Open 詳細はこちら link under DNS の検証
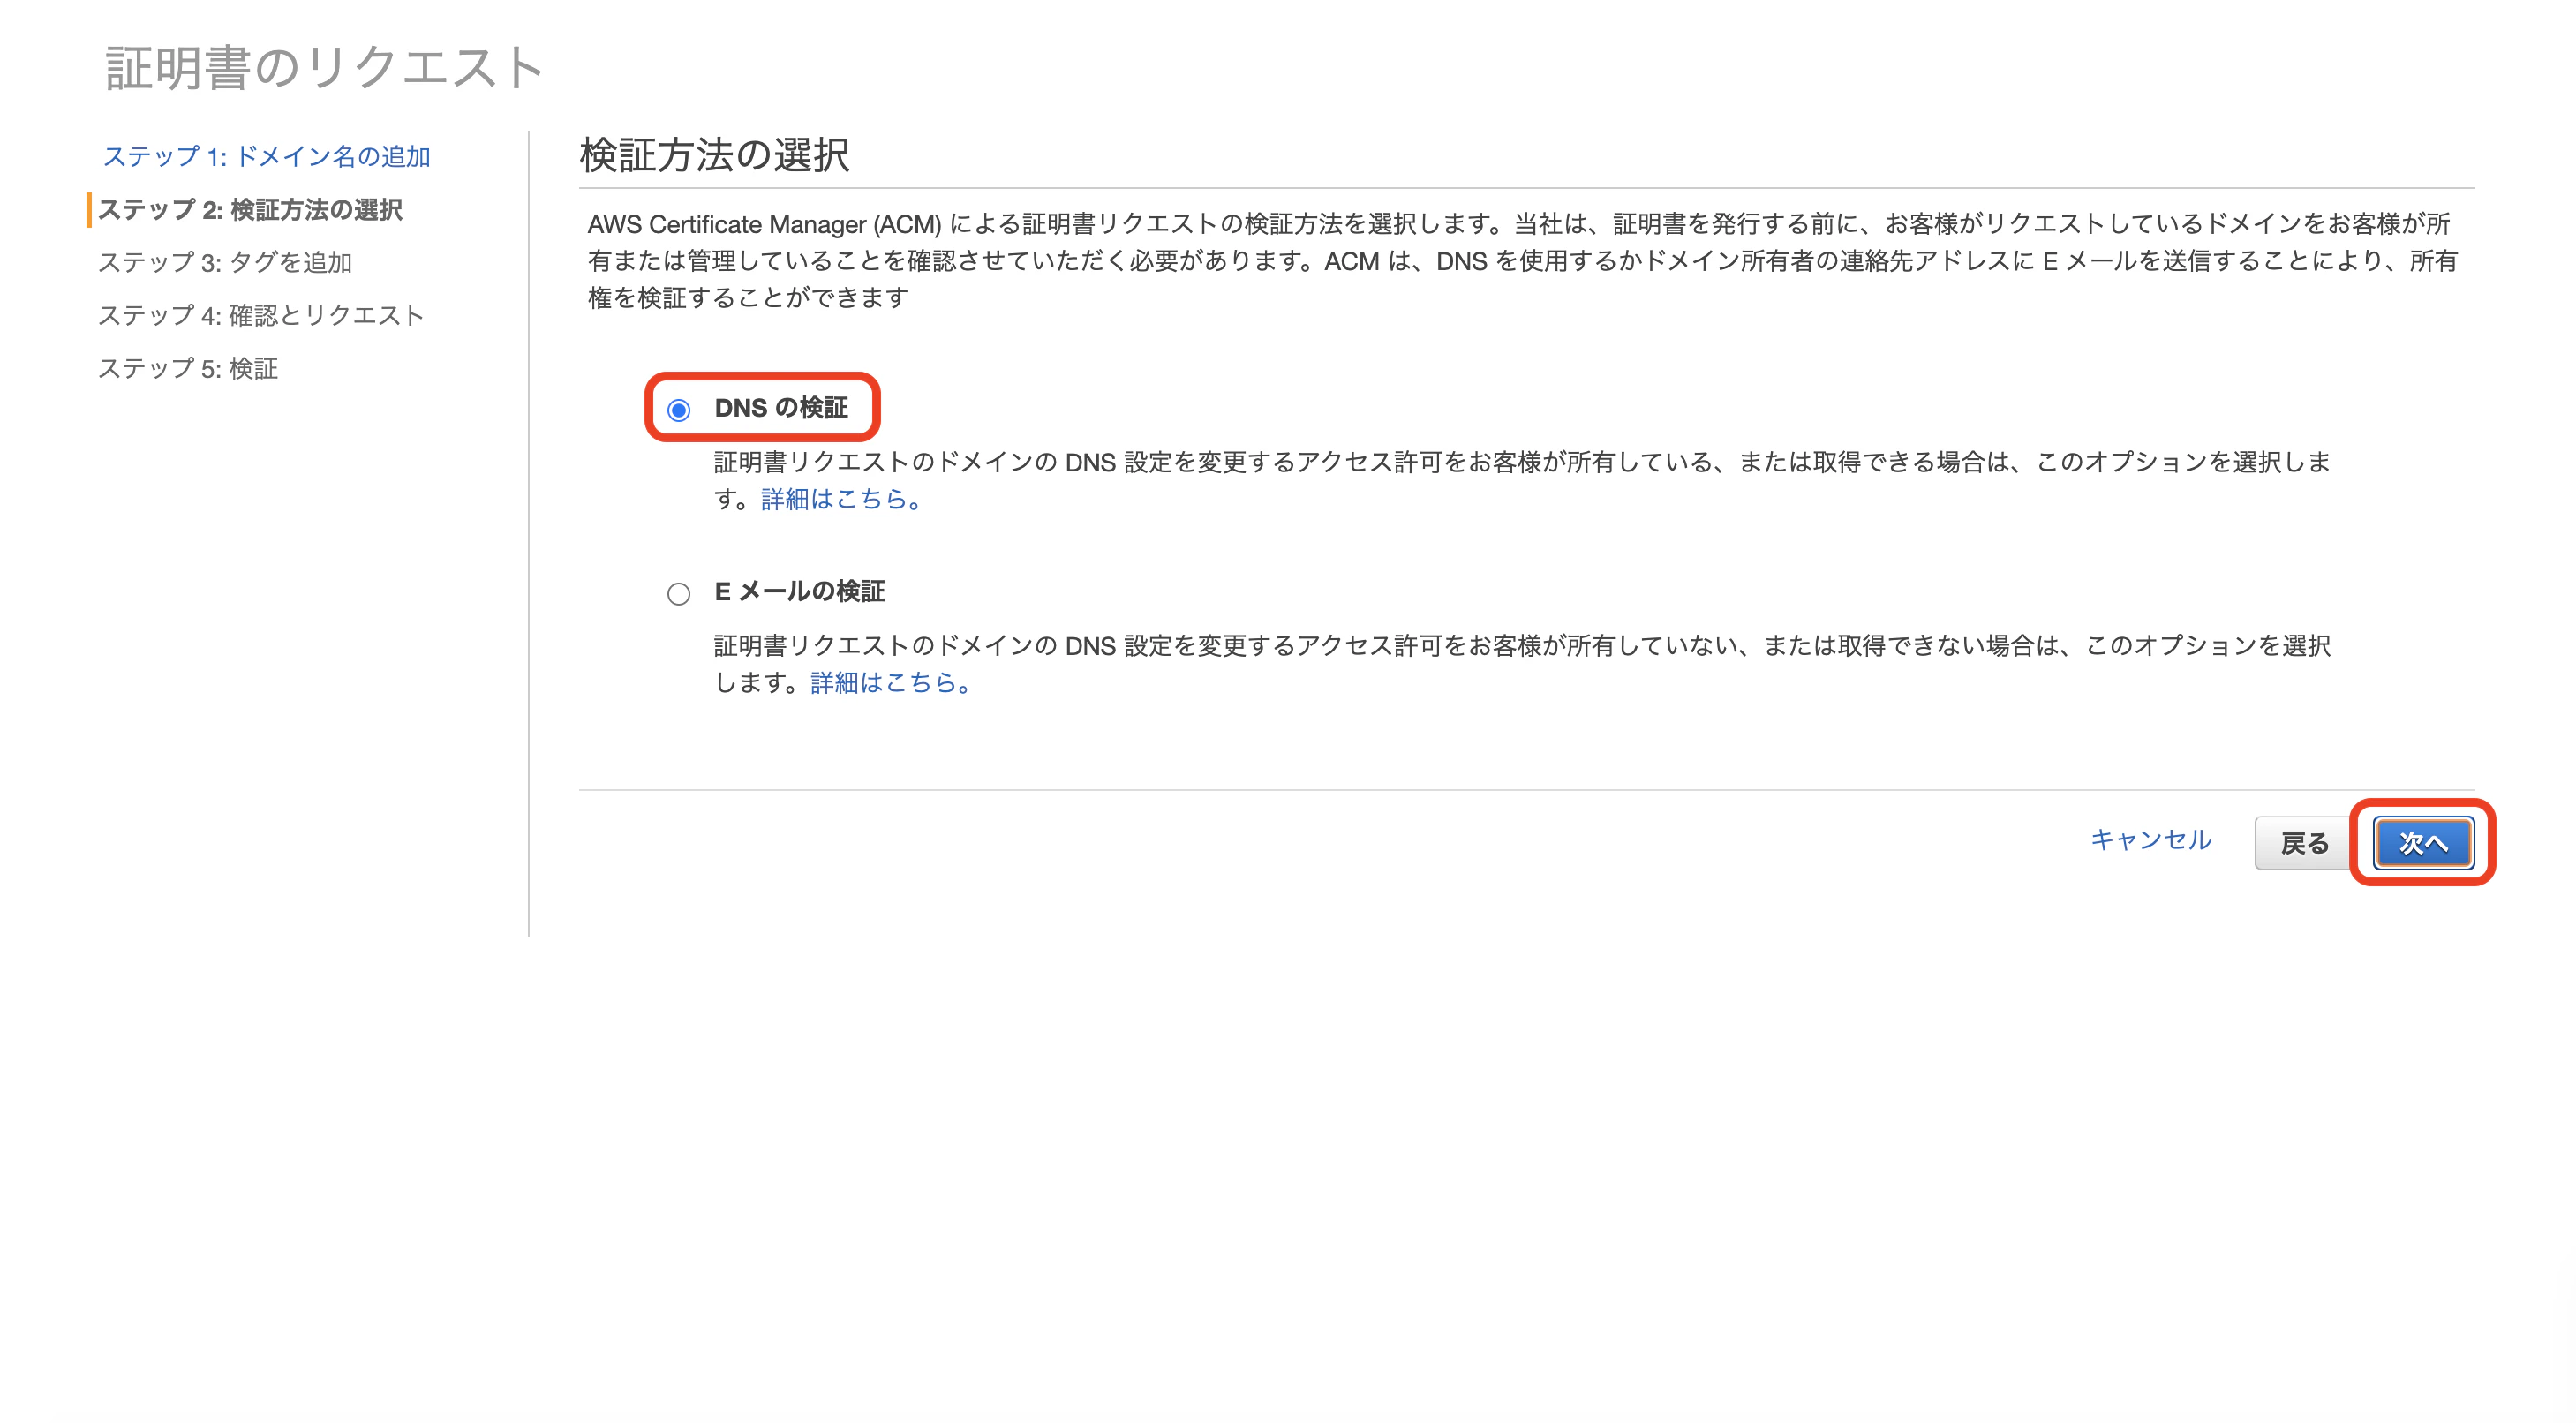Viewport: 2576px width, 1423px height. pos(840,499)
